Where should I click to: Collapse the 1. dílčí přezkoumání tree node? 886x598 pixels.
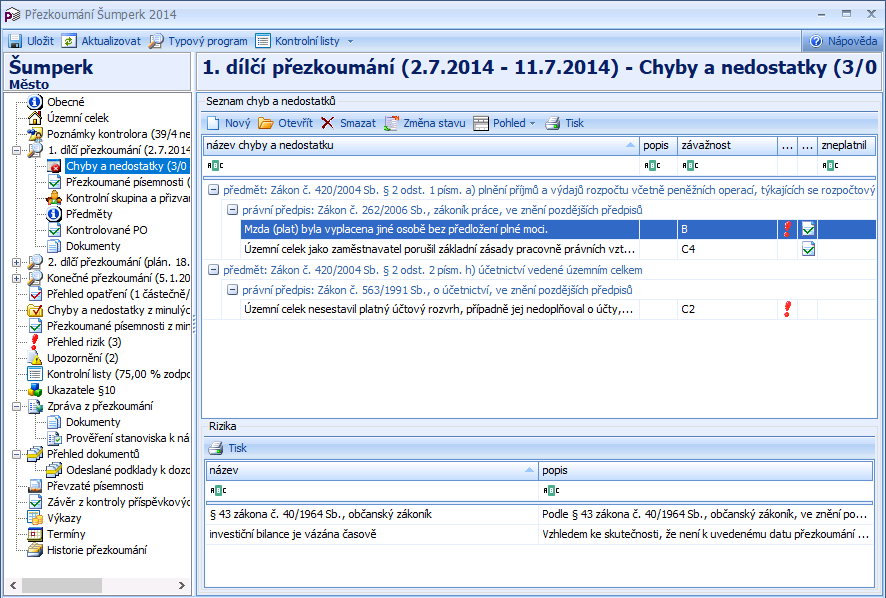[16, 150]
